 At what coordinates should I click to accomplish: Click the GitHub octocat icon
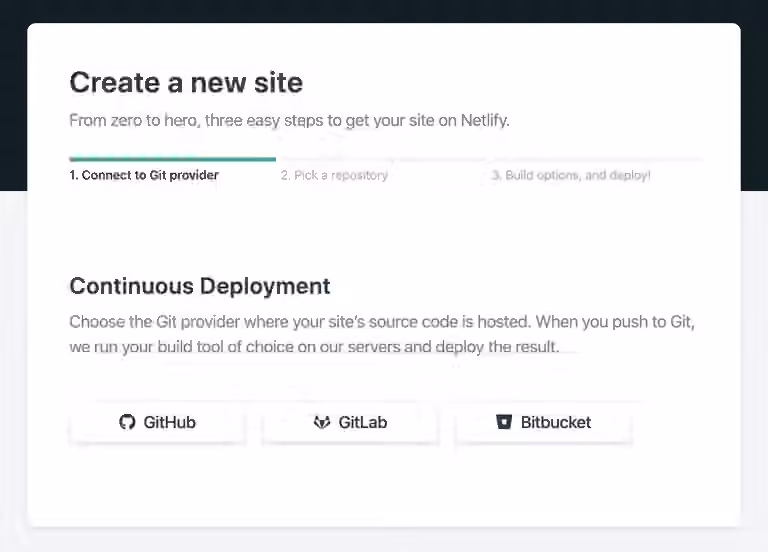(x=127, y=422)
